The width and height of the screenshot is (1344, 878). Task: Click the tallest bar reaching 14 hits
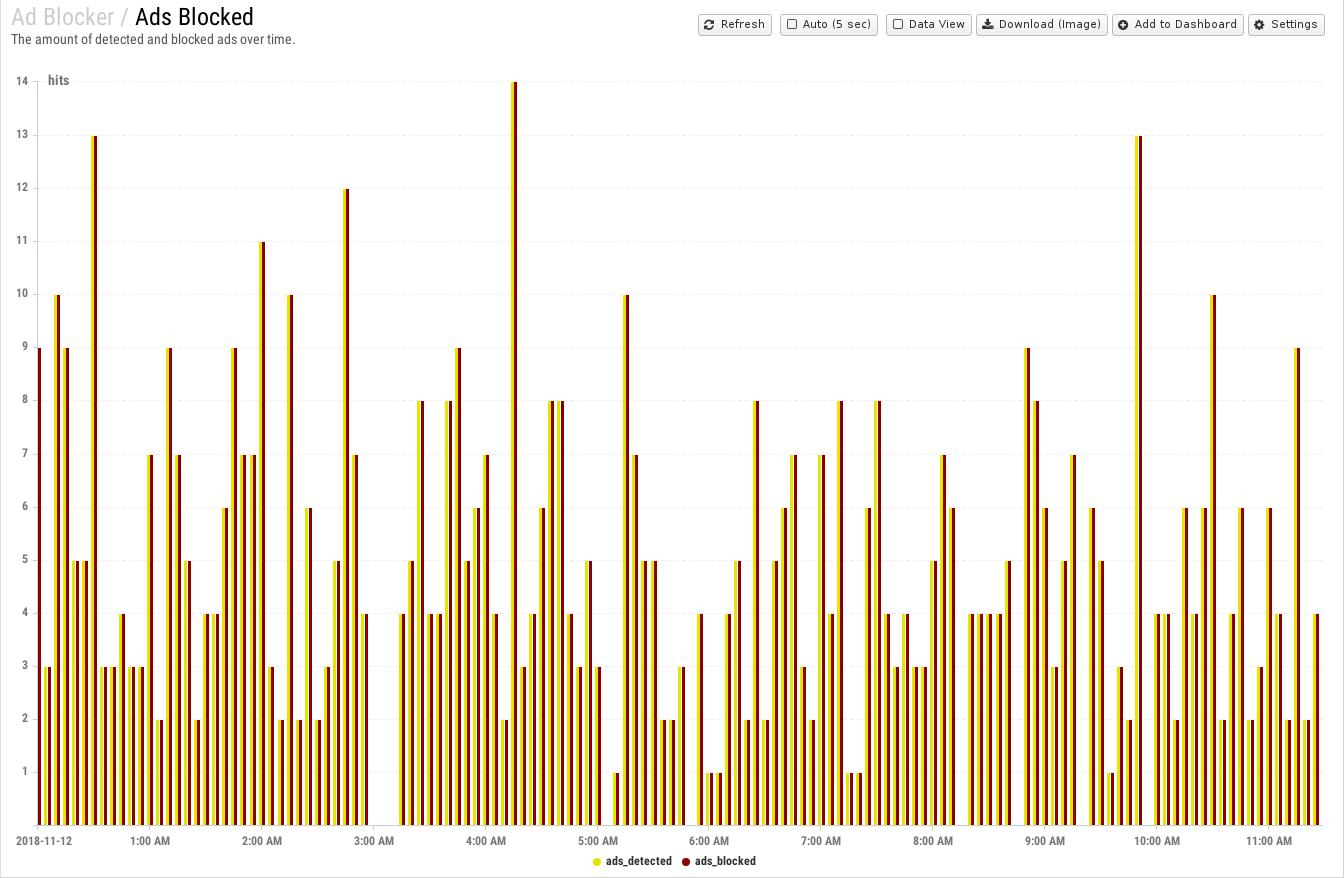point(514,453)
